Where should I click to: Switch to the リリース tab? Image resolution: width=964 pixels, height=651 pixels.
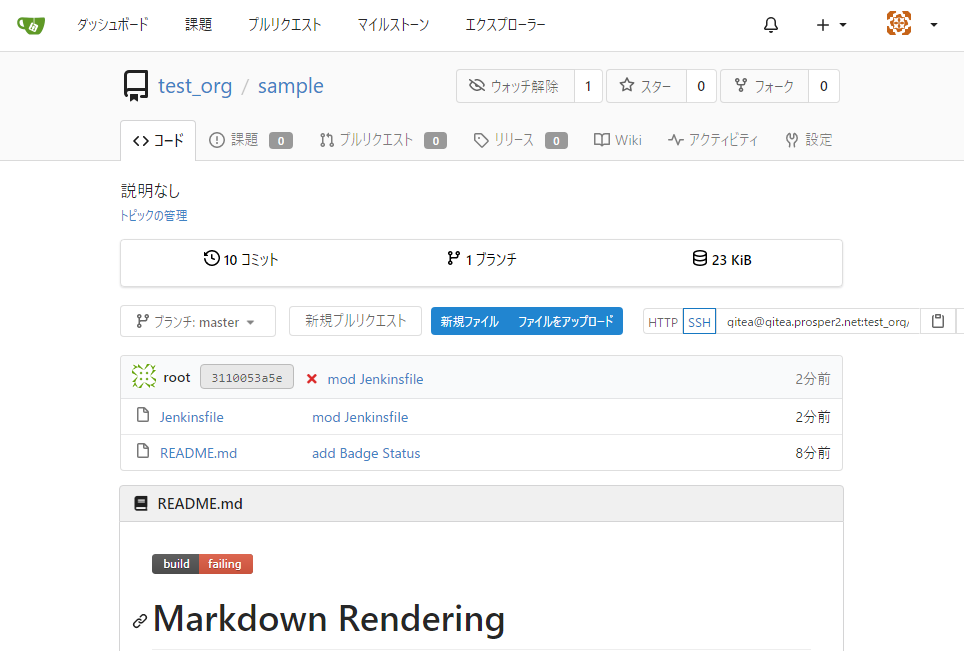pyautogui.click(x=520, y=140)
